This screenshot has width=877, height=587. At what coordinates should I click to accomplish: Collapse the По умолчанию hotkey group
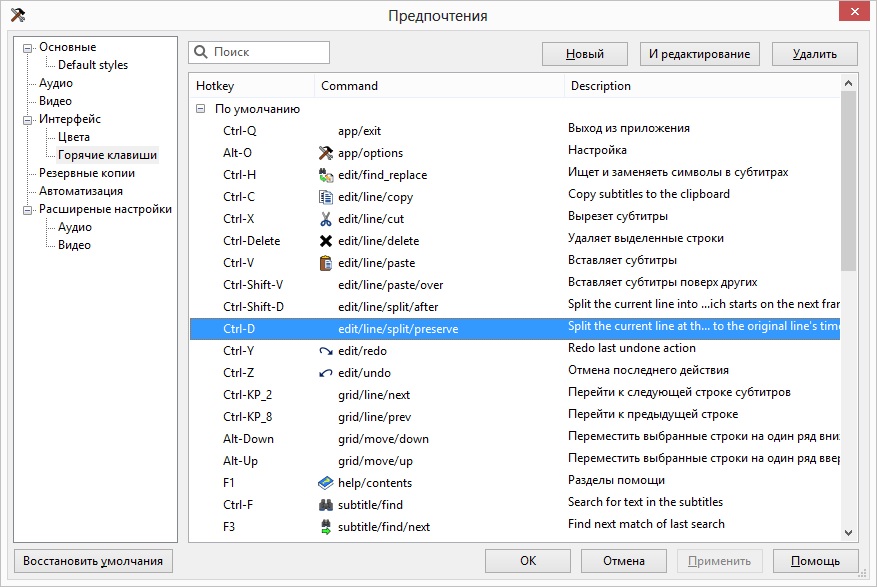tap(201, 109)
